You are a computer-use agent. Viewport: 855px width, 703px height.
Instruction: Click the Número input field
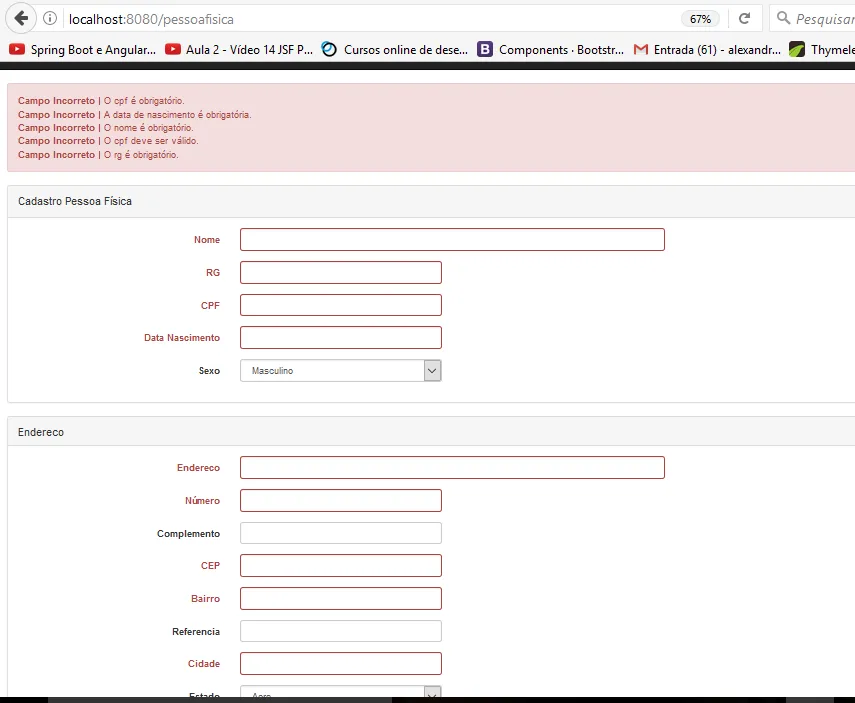coord(341,500)
